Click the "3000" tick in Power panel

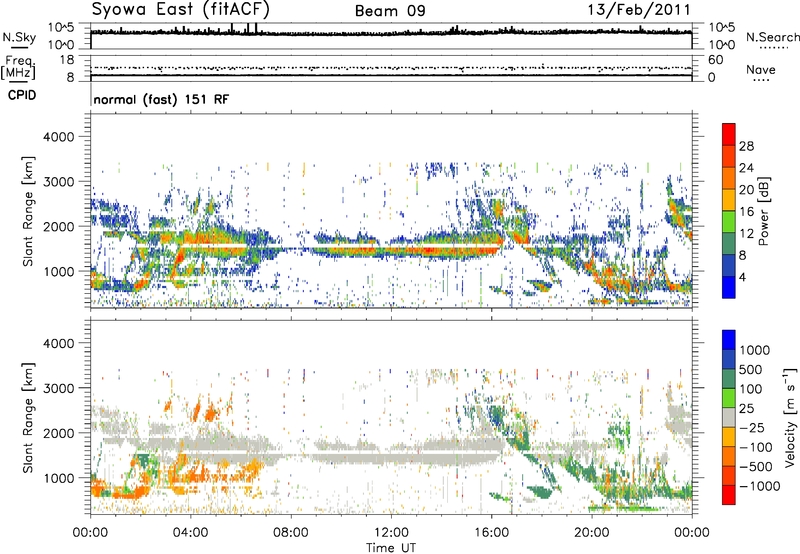pyautogui.click(x=58, y=182)
